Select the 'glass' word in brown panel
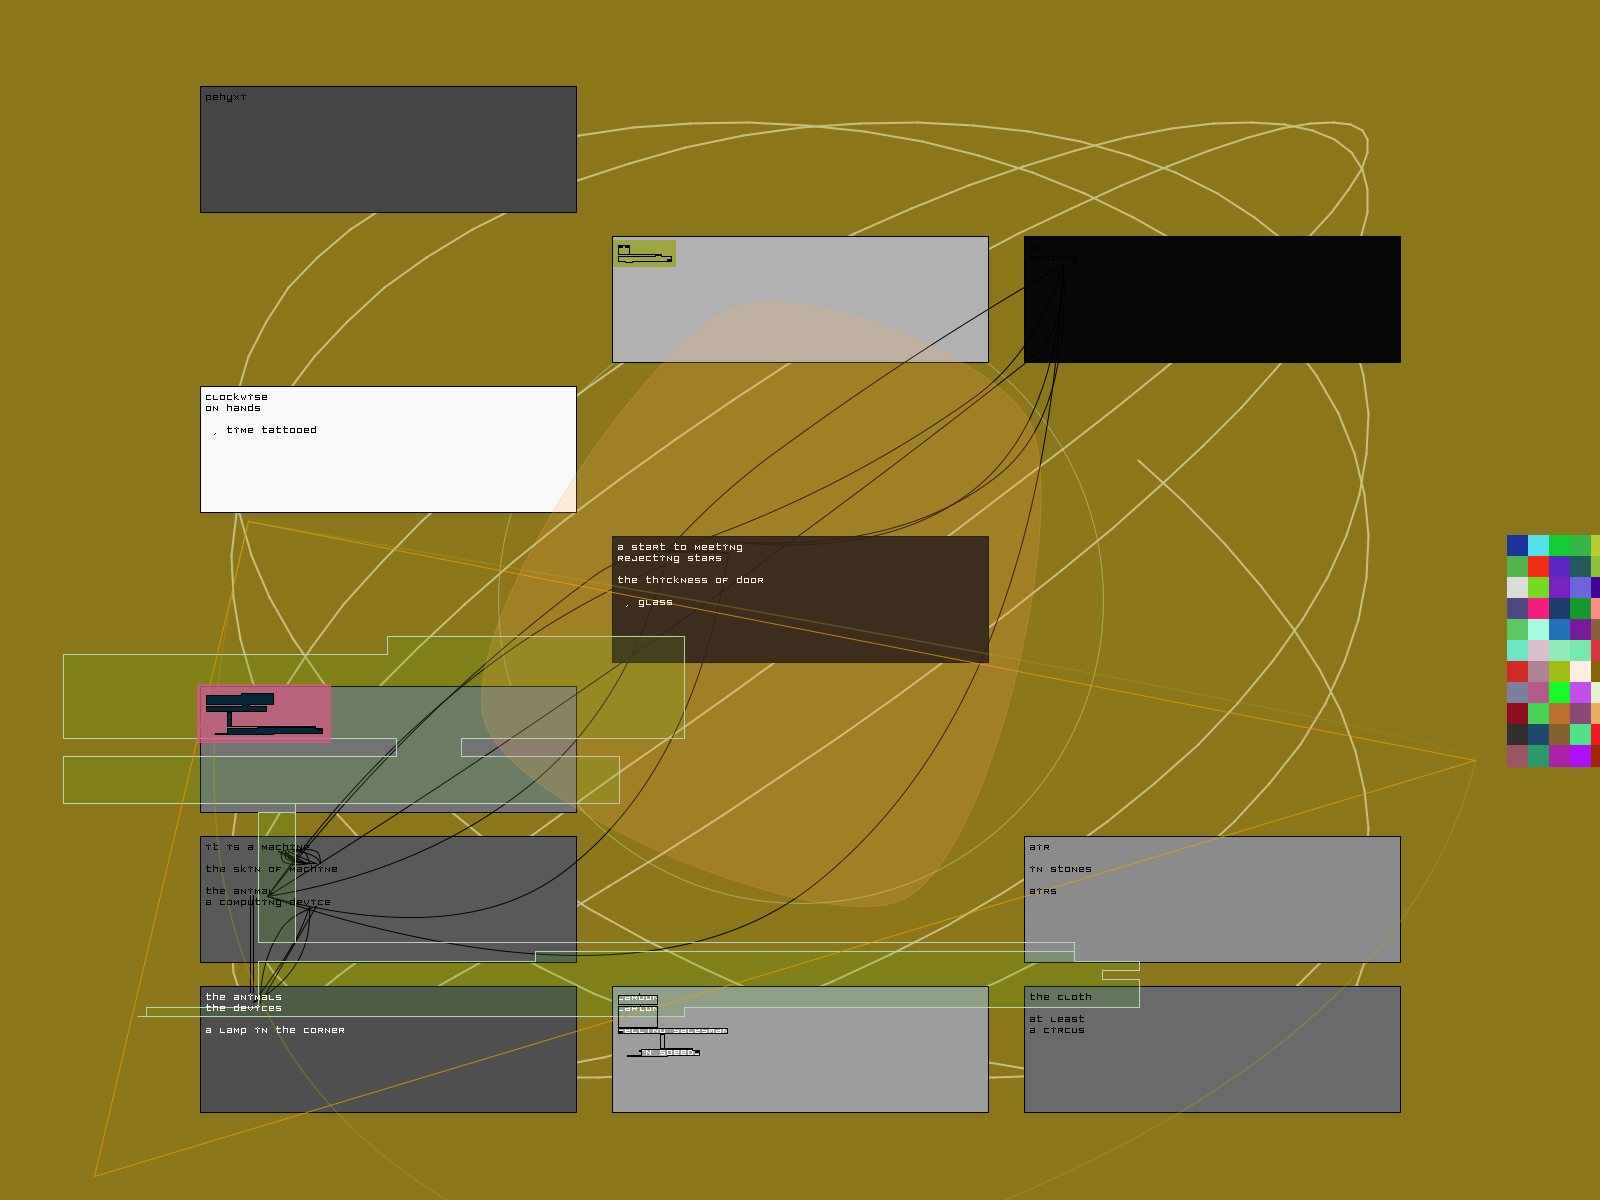Image resolution: width=1600 pixels, height=1200 pixels. [655, 602]
